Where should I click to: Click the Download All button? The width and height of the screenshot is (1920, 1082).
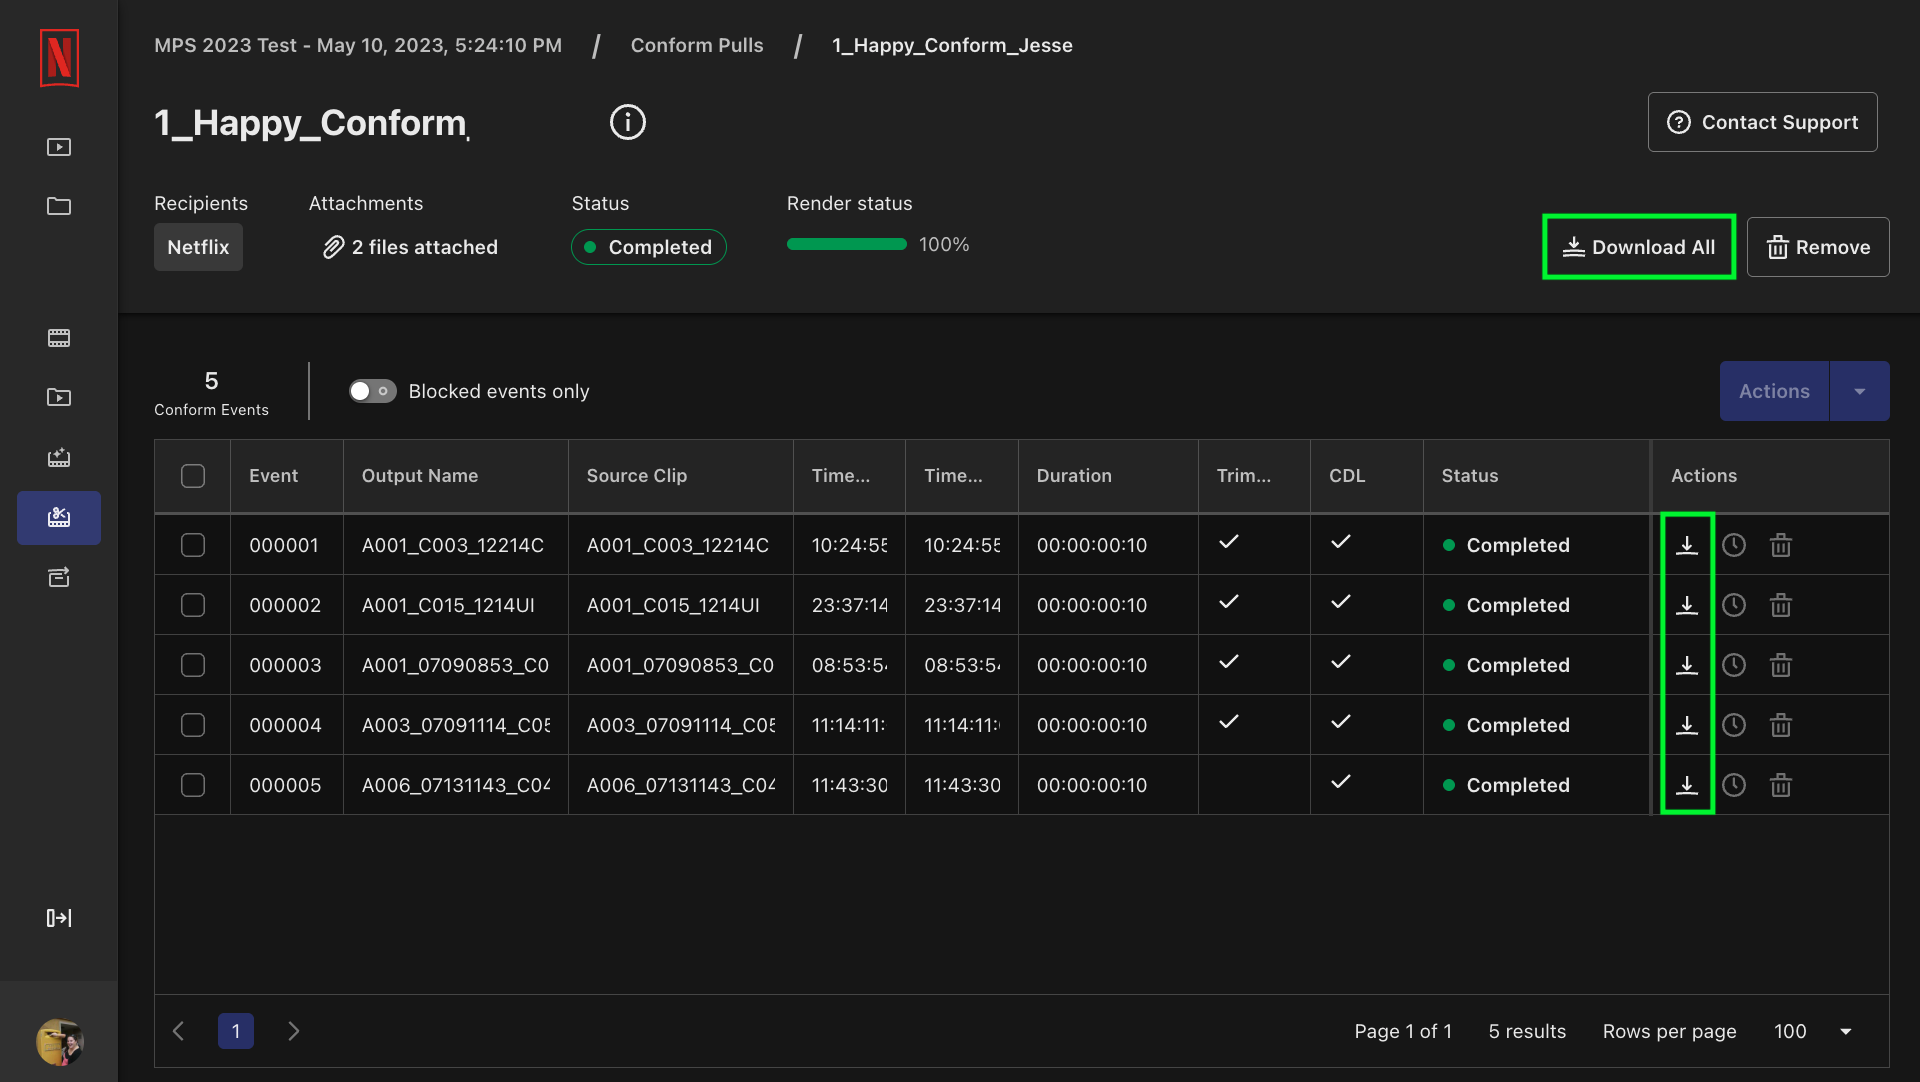(x=1639, y=247)
